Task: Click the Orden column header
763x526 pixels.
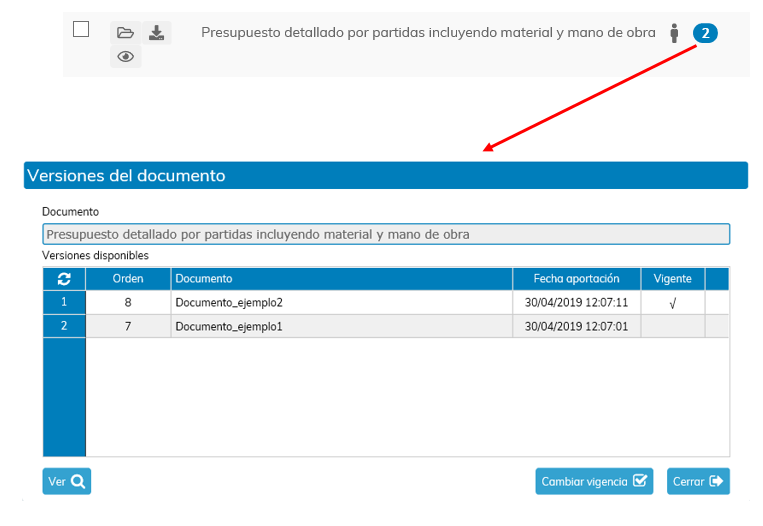Action: click(128, 279)
